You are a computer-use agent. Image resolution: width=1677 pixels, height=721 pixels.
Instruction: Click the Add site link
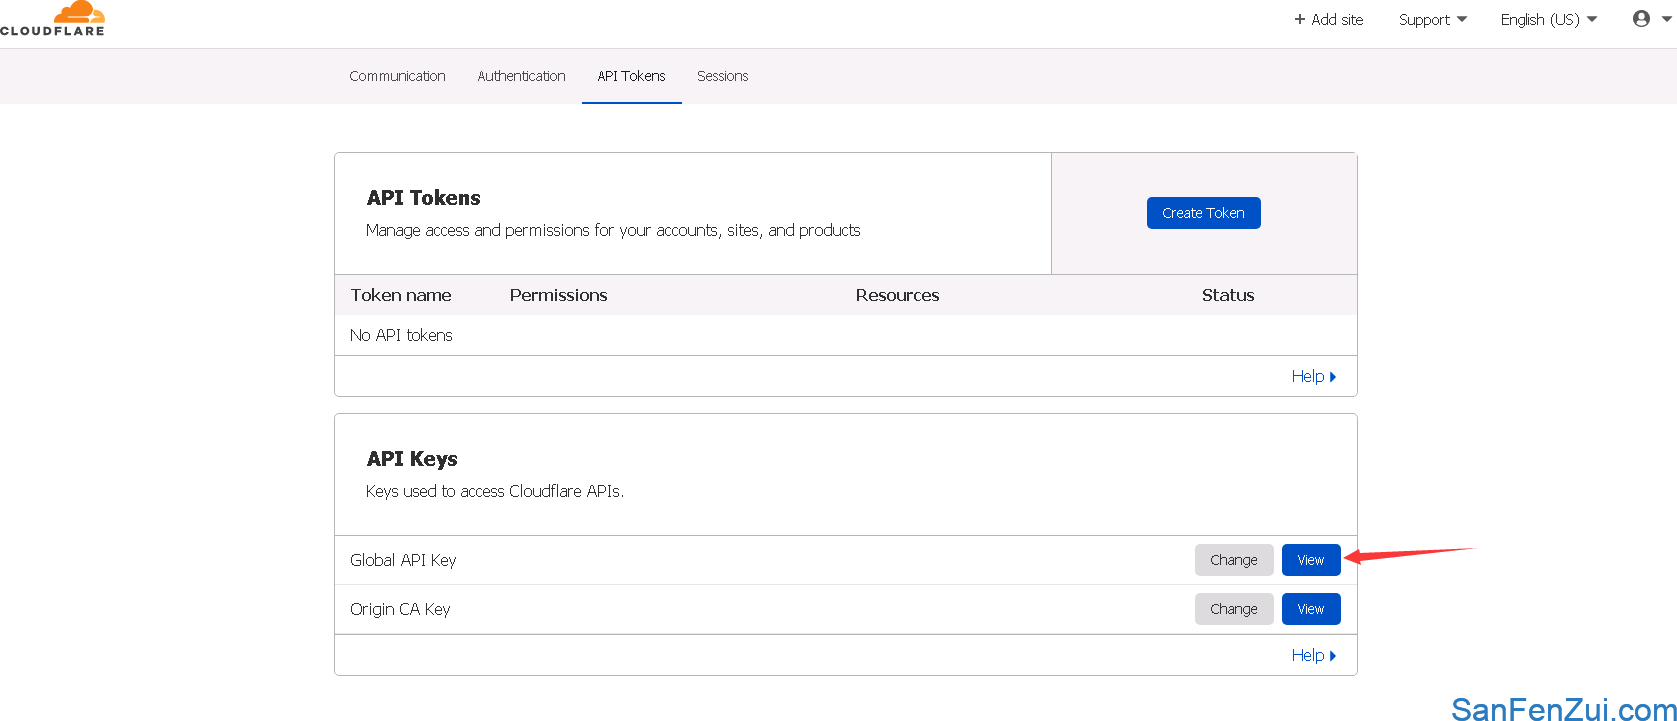(x=1328, y=19)
